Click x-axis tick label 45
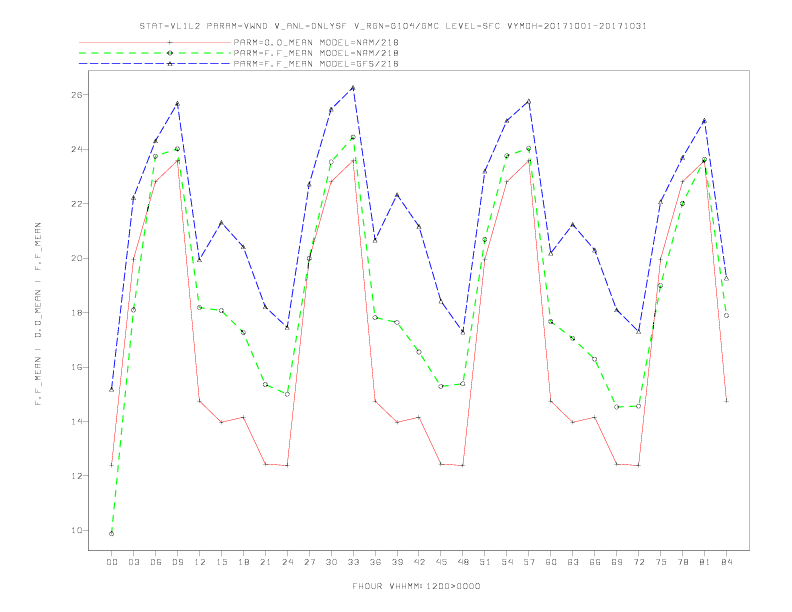Viewport: 792px width, 612px height. point(441,562)
